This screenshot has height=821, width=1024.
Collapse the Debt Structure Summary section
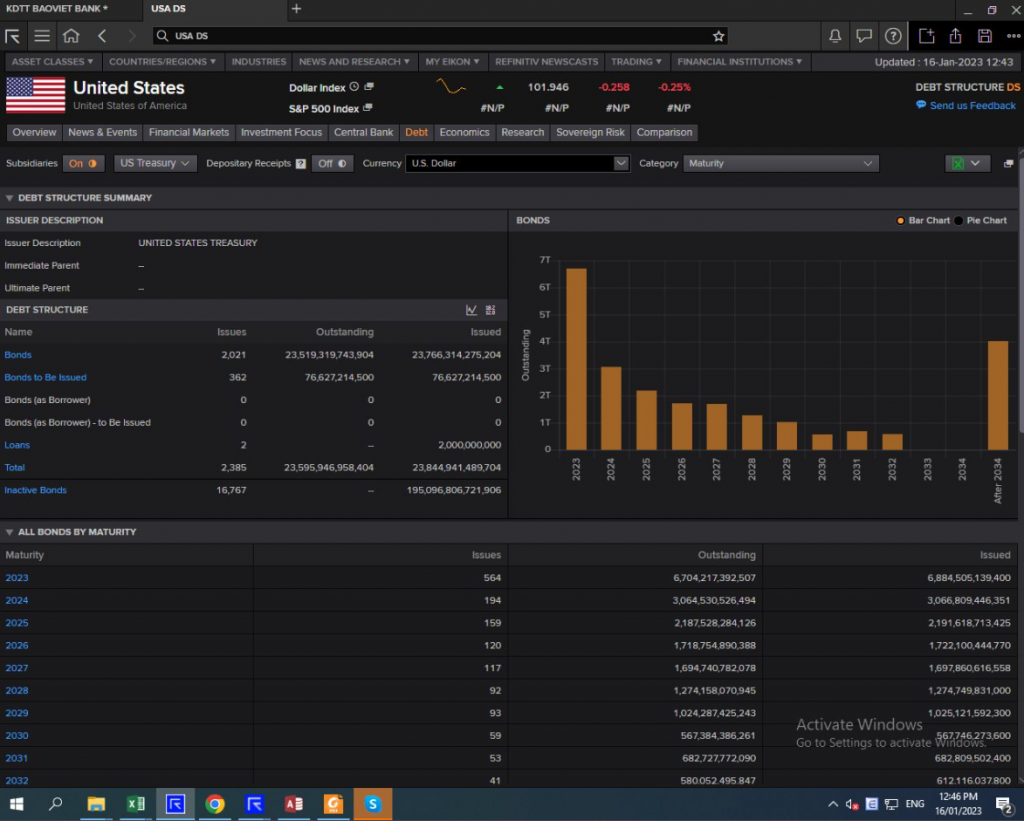tap(10, 198)
